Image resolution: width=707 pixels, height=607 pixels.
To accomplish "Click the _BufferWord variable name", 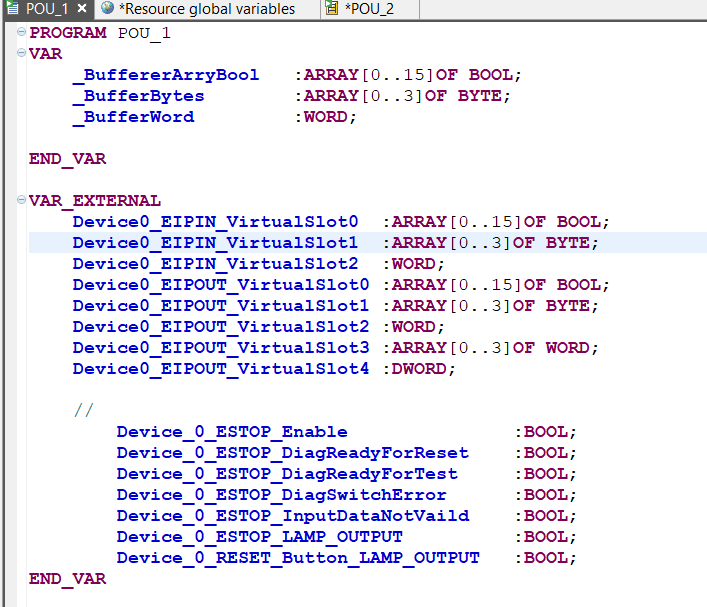I will [x=133, y=117].
